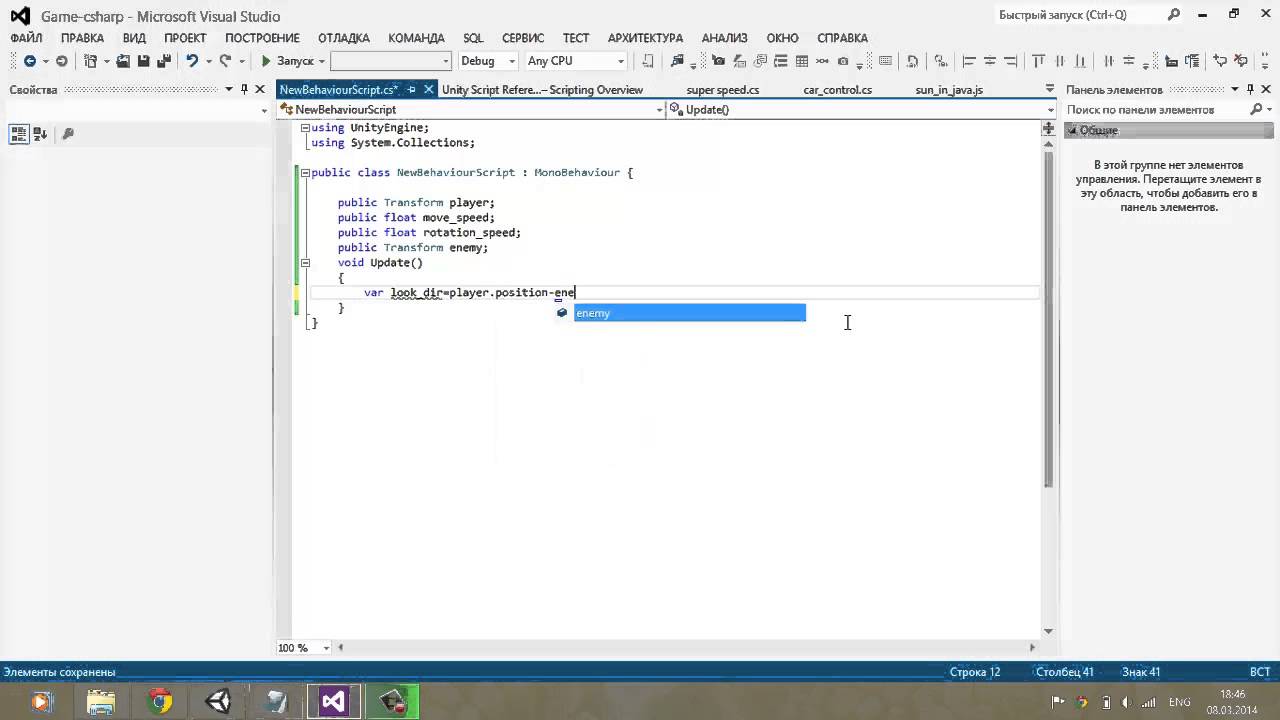Screen dimensions: 1280x720
Task: Click the align centers toolbar icon
Action: tap(990, 61)
